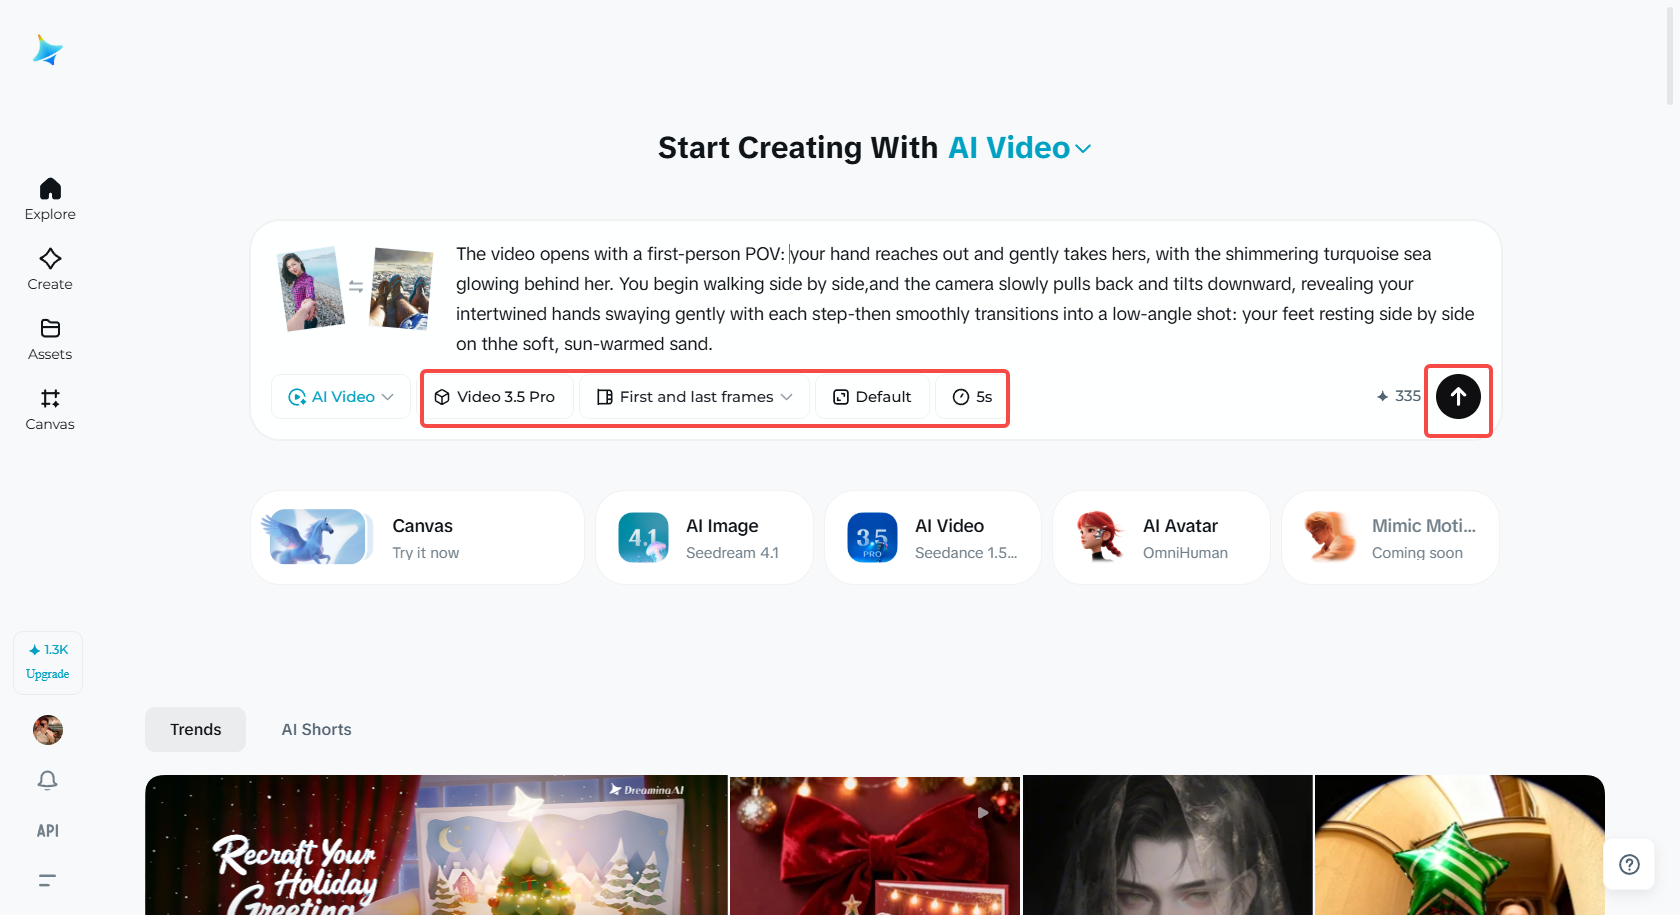Screen dimensions: 1680x915
Task: Open the Default aspect ratio option
Action: click(872, 397)
